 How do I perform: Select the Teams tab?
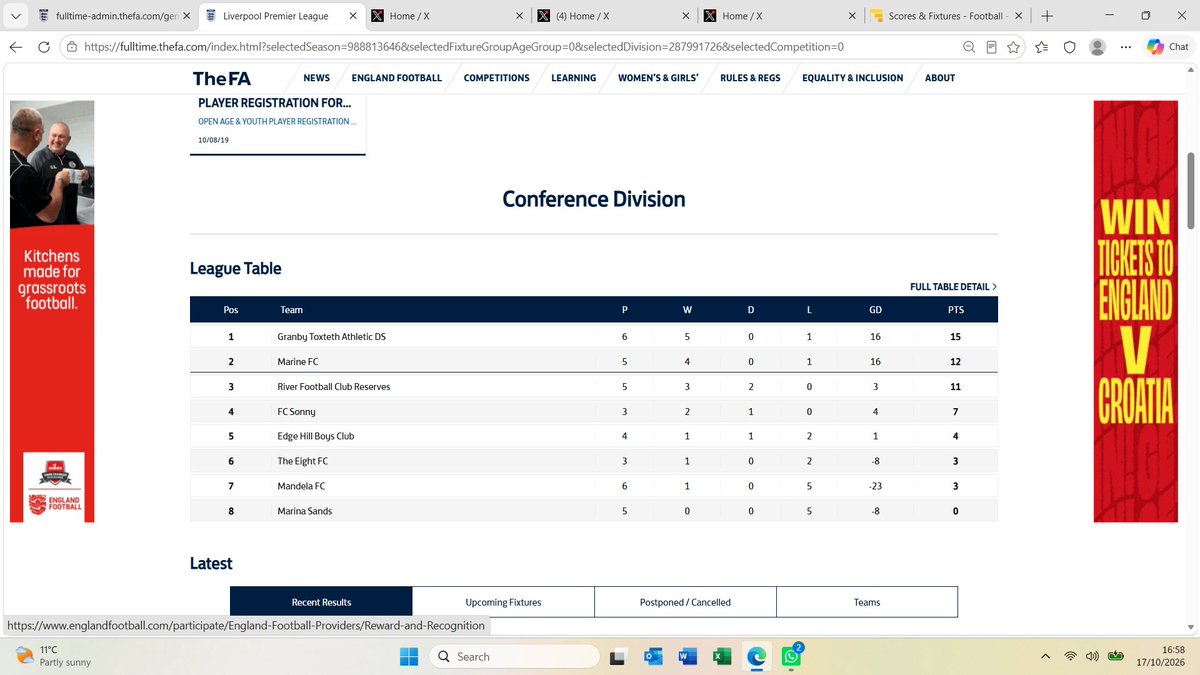pyautogui.click(x=867, y=602)
